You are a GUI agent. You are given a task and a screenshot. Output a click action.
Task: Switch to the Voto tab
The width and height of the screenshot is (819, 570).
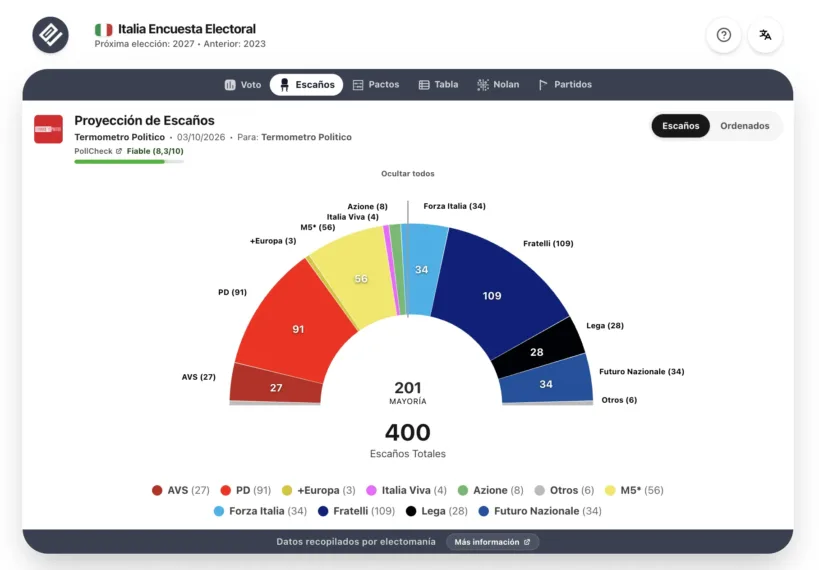pos(243,85)
